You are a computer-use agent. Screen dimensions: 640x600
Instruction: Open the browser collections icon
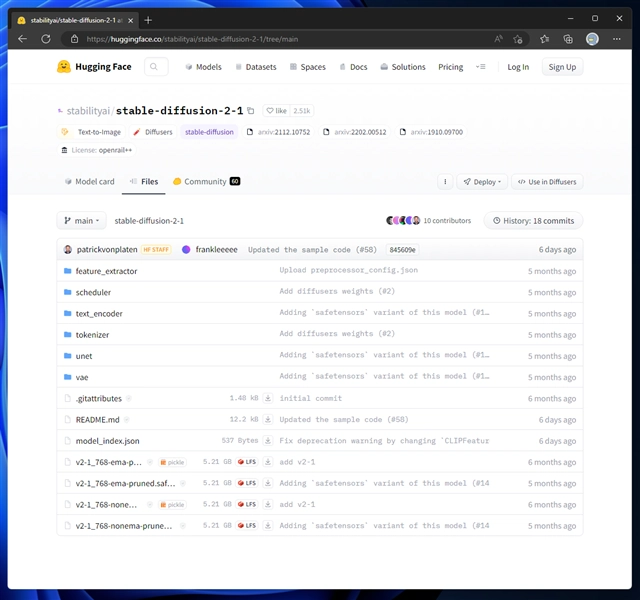point(568,39)
